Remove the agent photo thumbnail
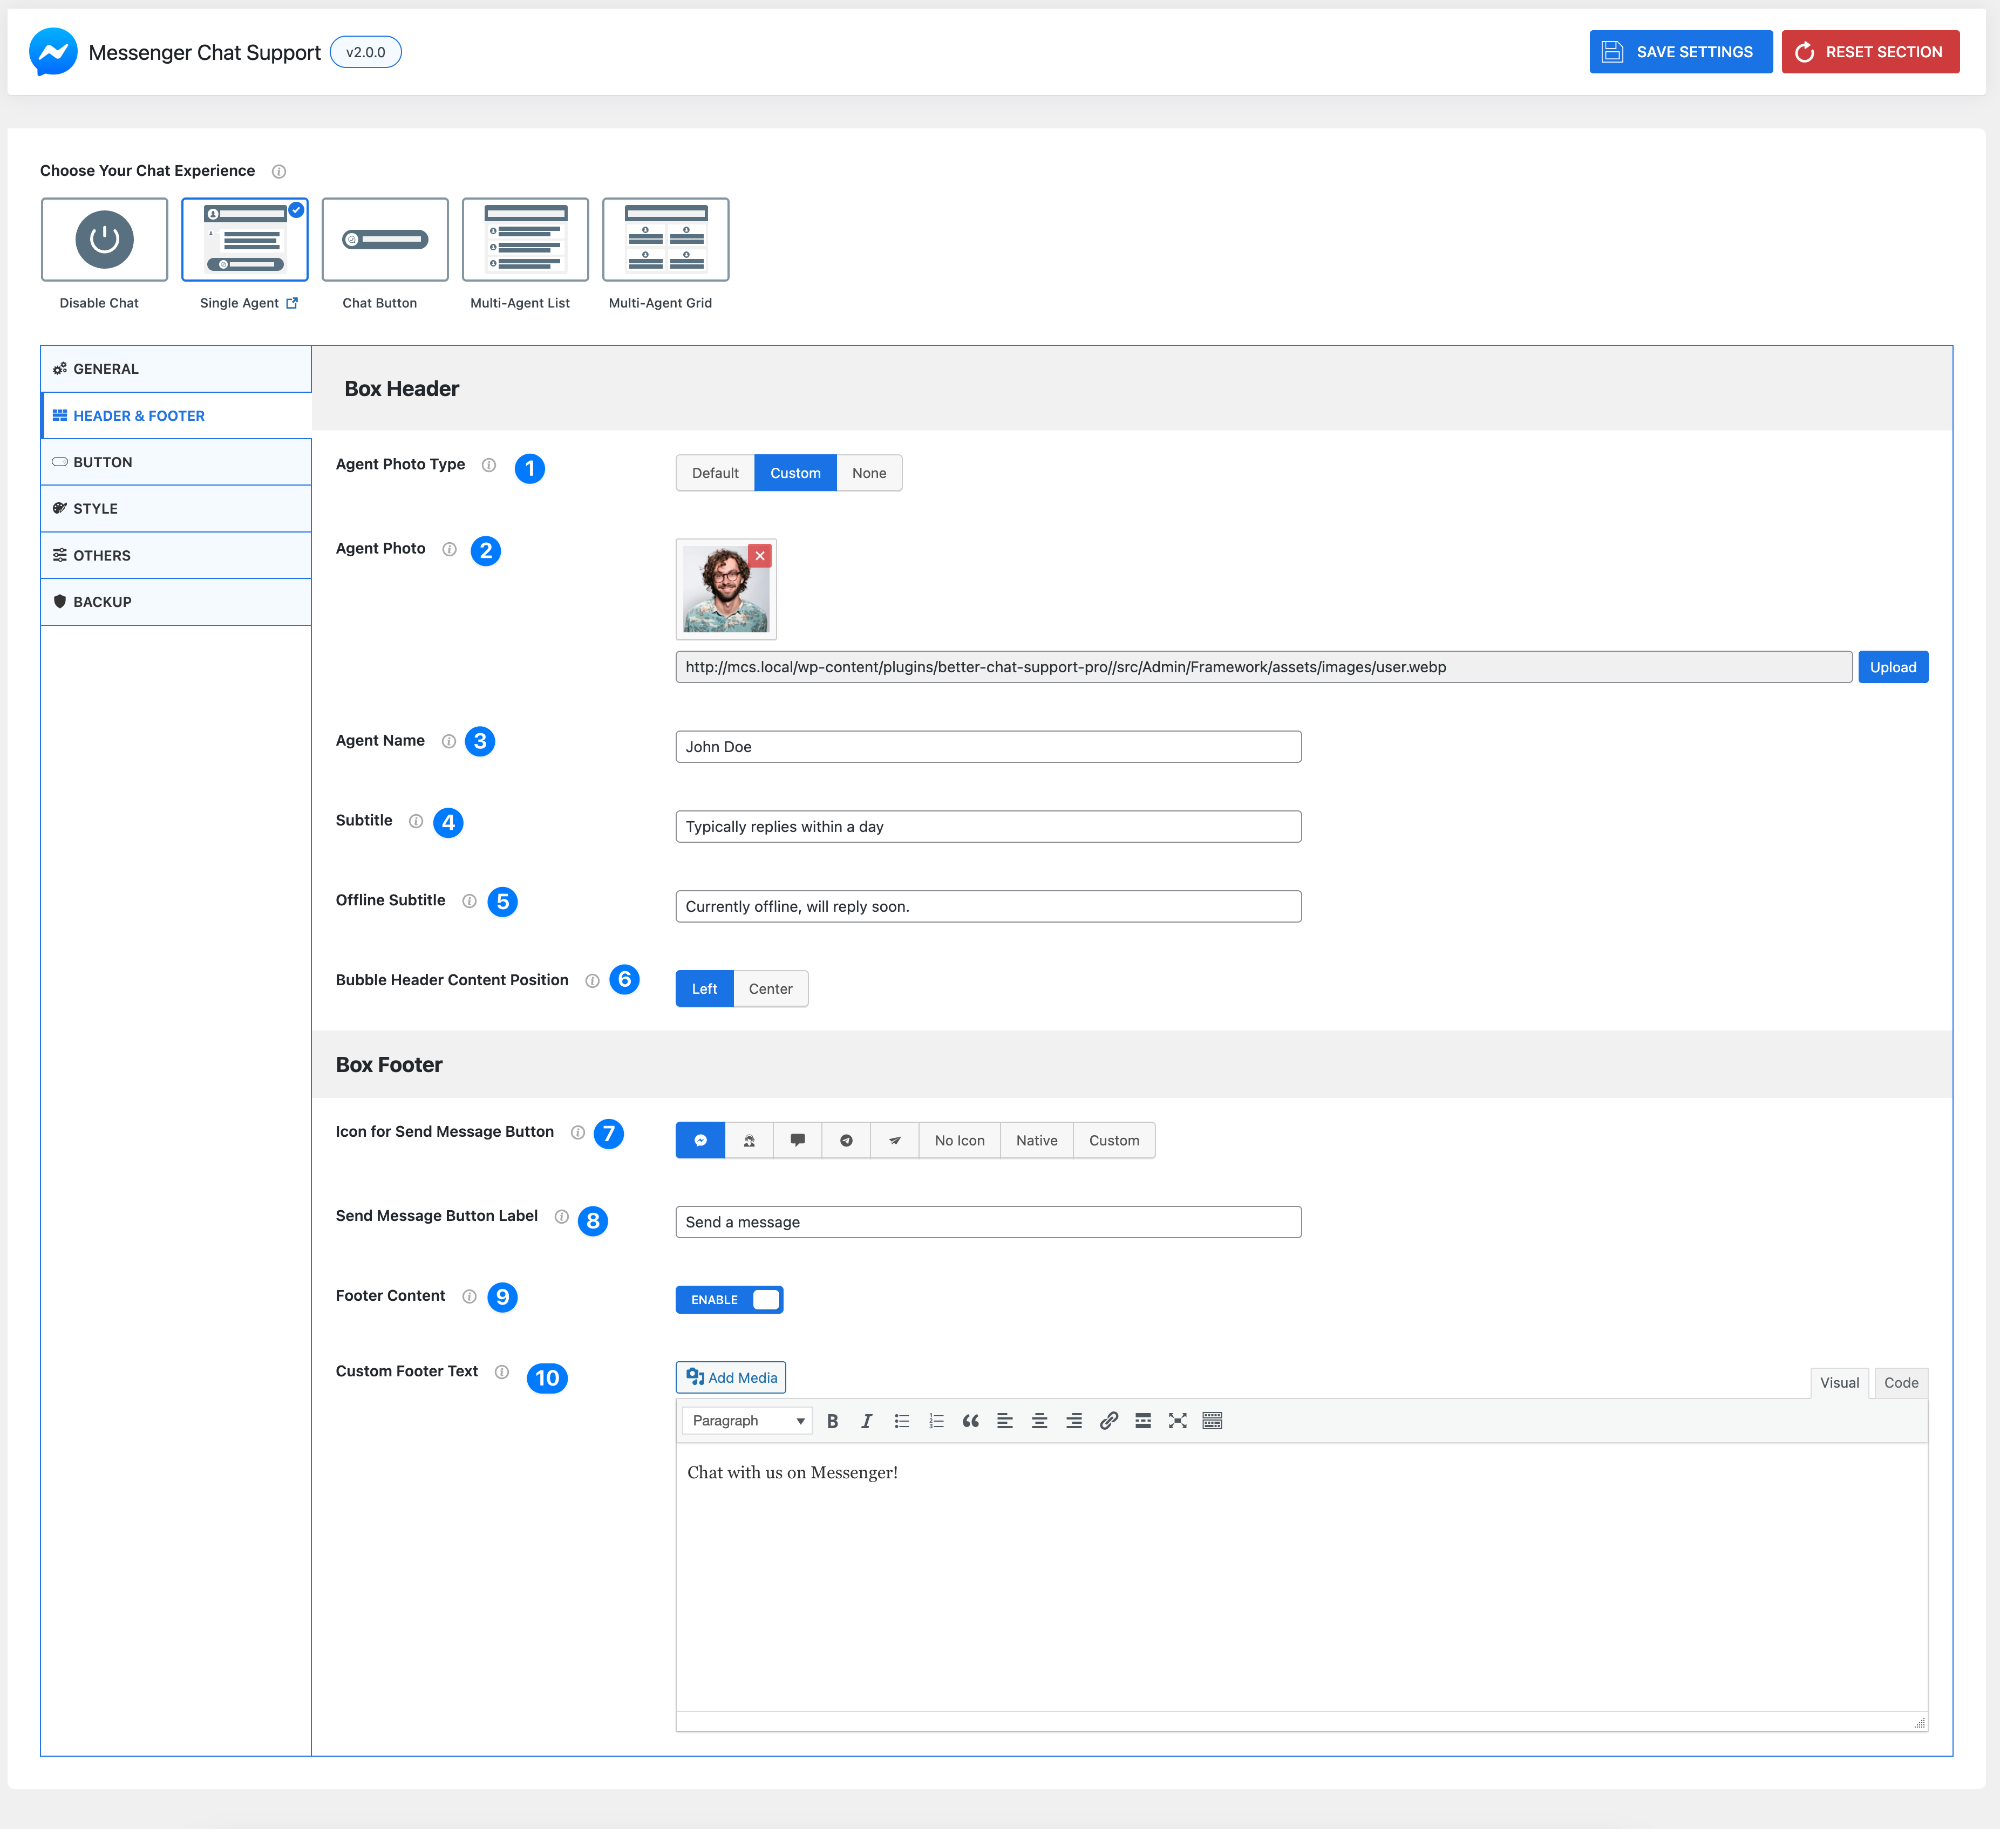This screenshot has height=1829, width=2000. 760,556
